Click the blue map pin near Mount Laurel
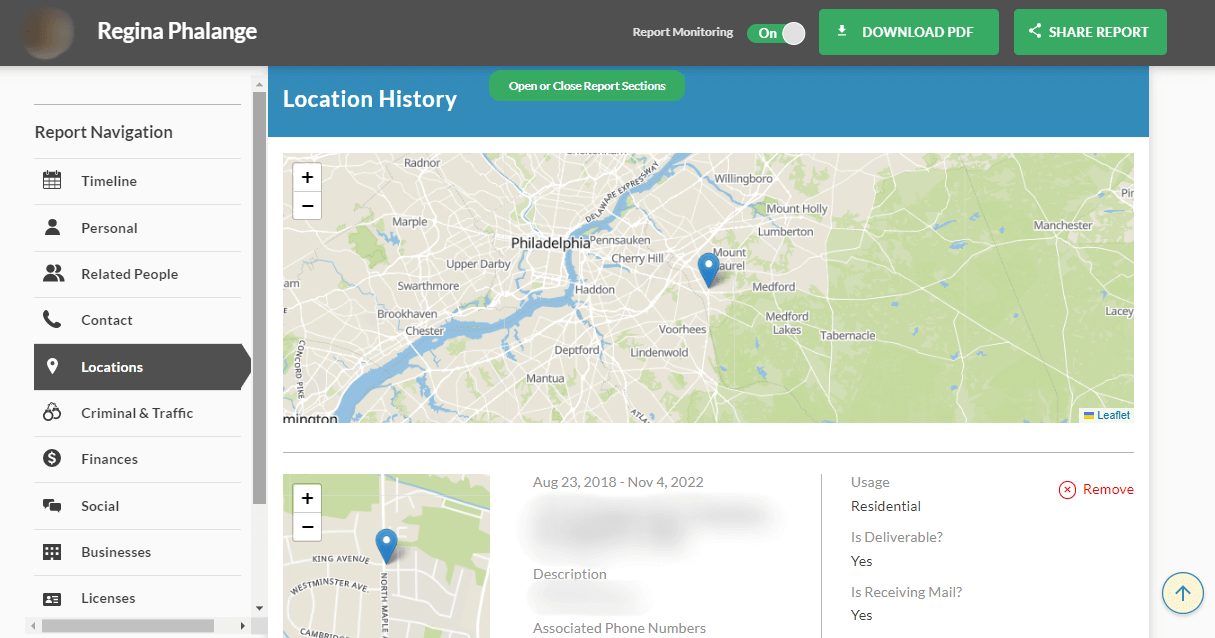This screenshot has width=1215, height=638. click(708, 269)
